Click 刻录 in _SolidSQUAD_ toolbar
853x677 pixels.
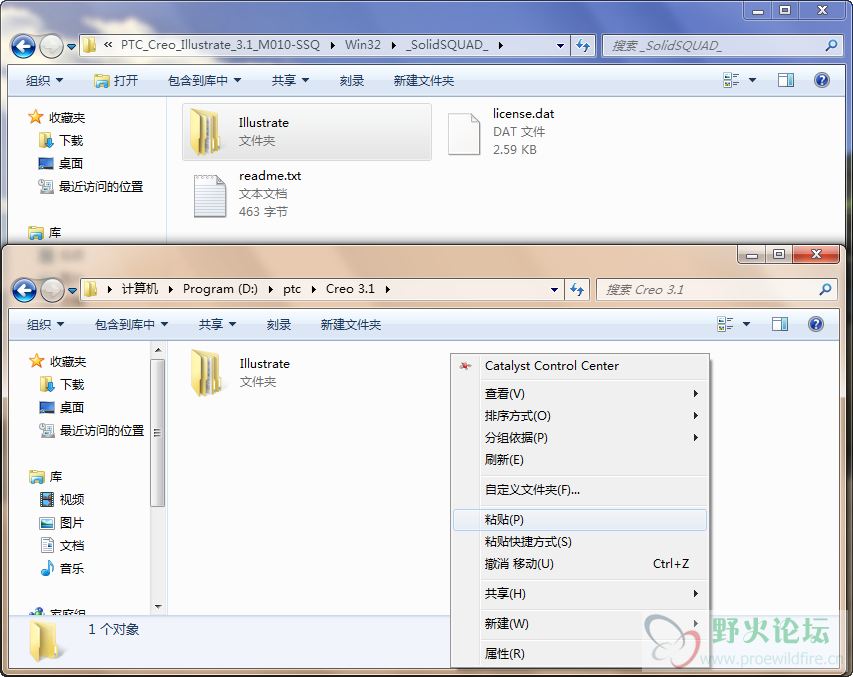pos(351,81)
